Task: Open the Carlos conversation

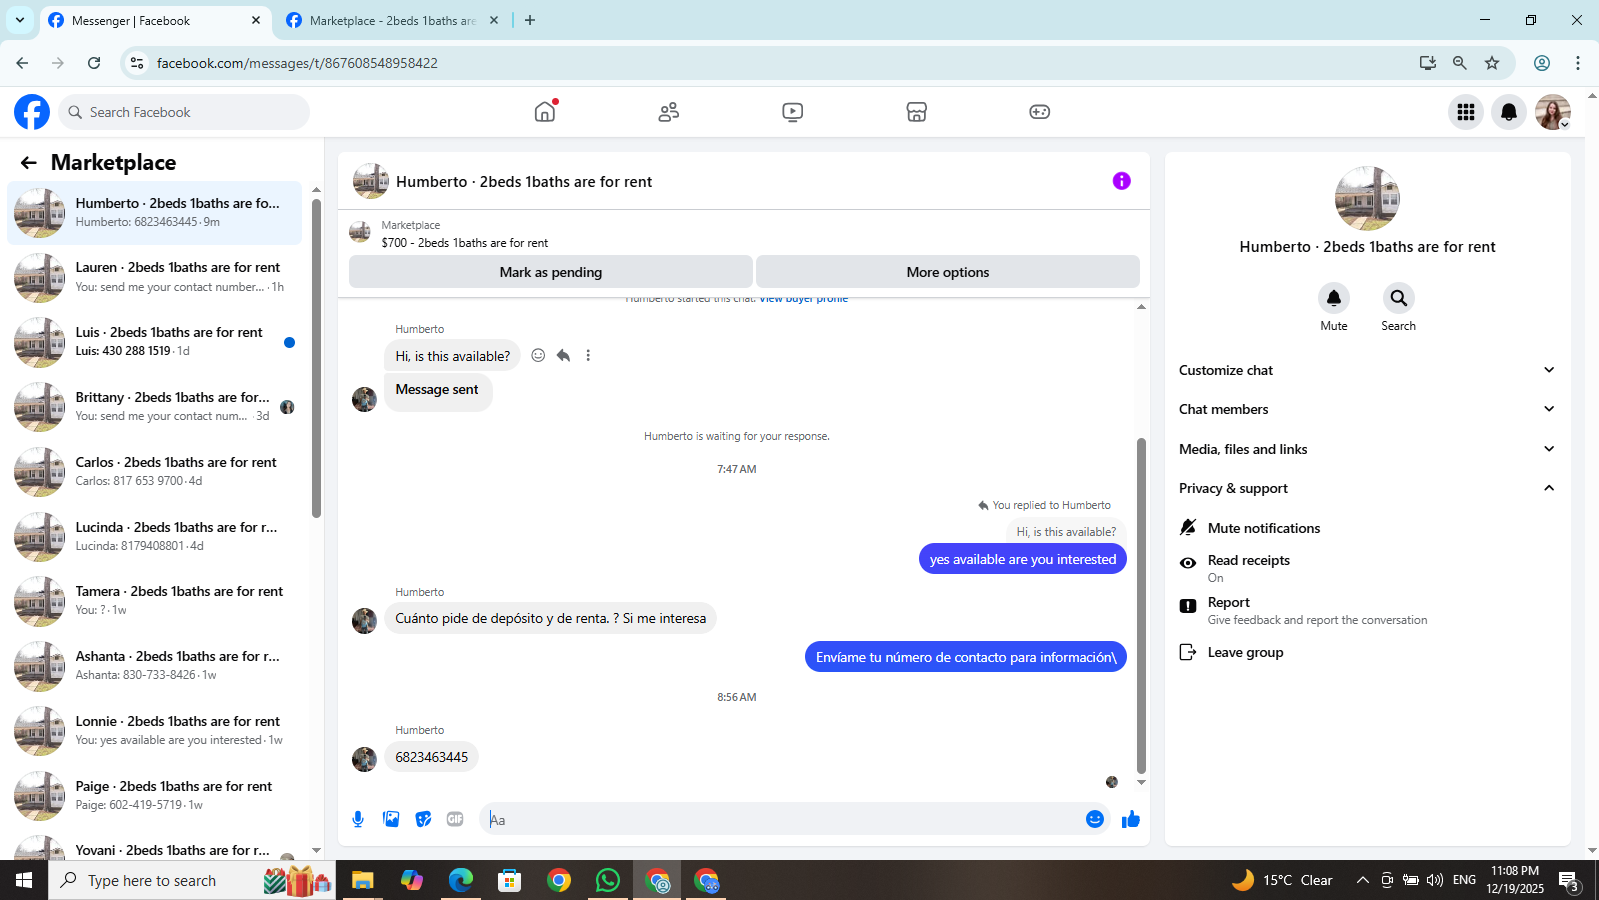Action: click(154, 472)
